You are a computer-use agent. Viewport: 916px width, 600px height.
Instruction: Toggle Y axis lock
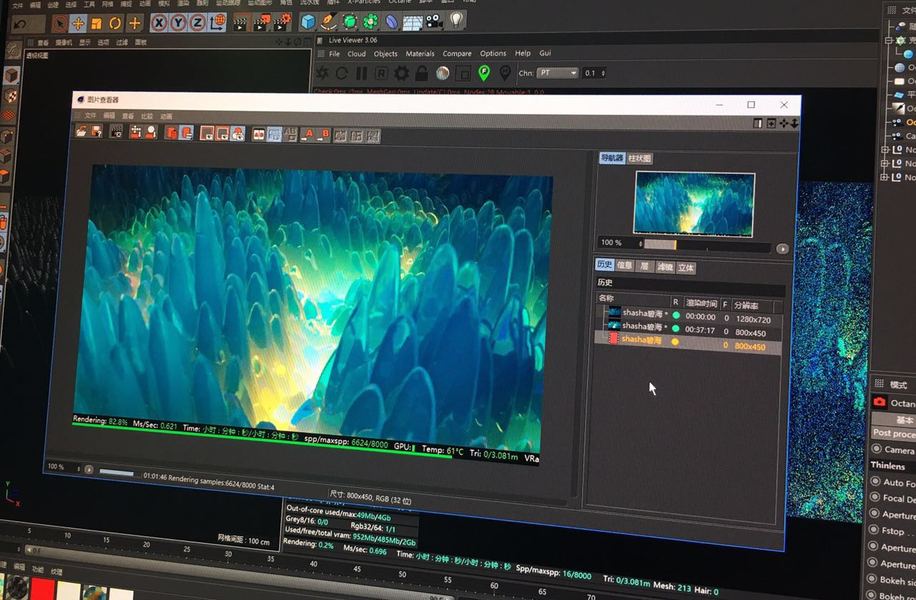178,23
